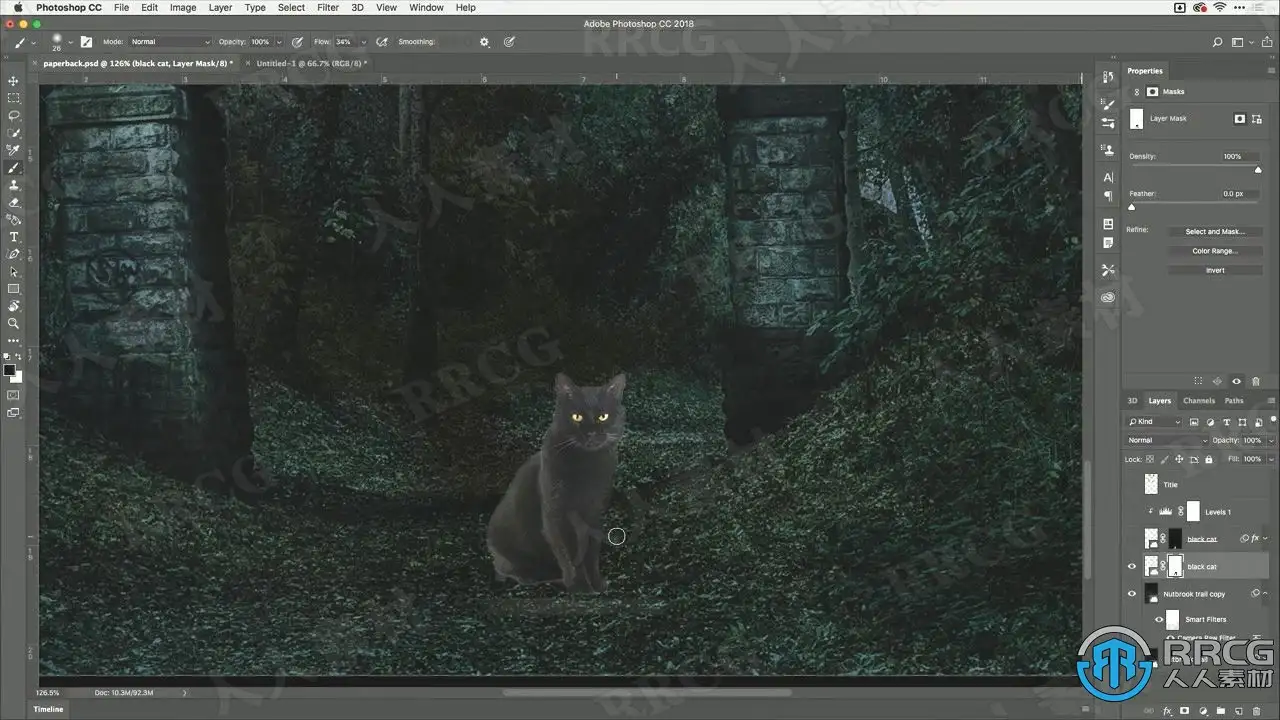Open the Flow slider dropdown arrow
The width and height of the screenshot is (1280, 720).
point(362,42)
